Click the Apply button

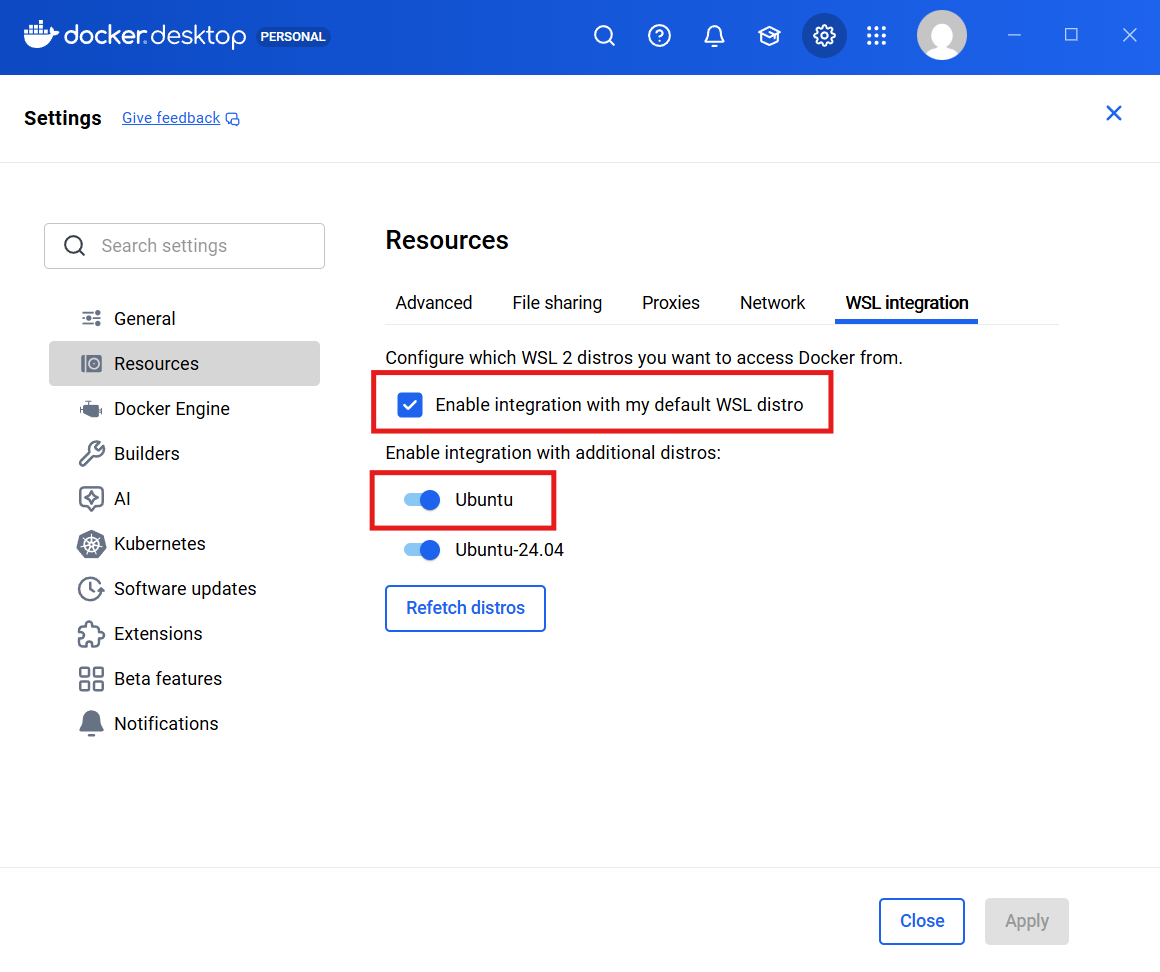point(1026,921)
